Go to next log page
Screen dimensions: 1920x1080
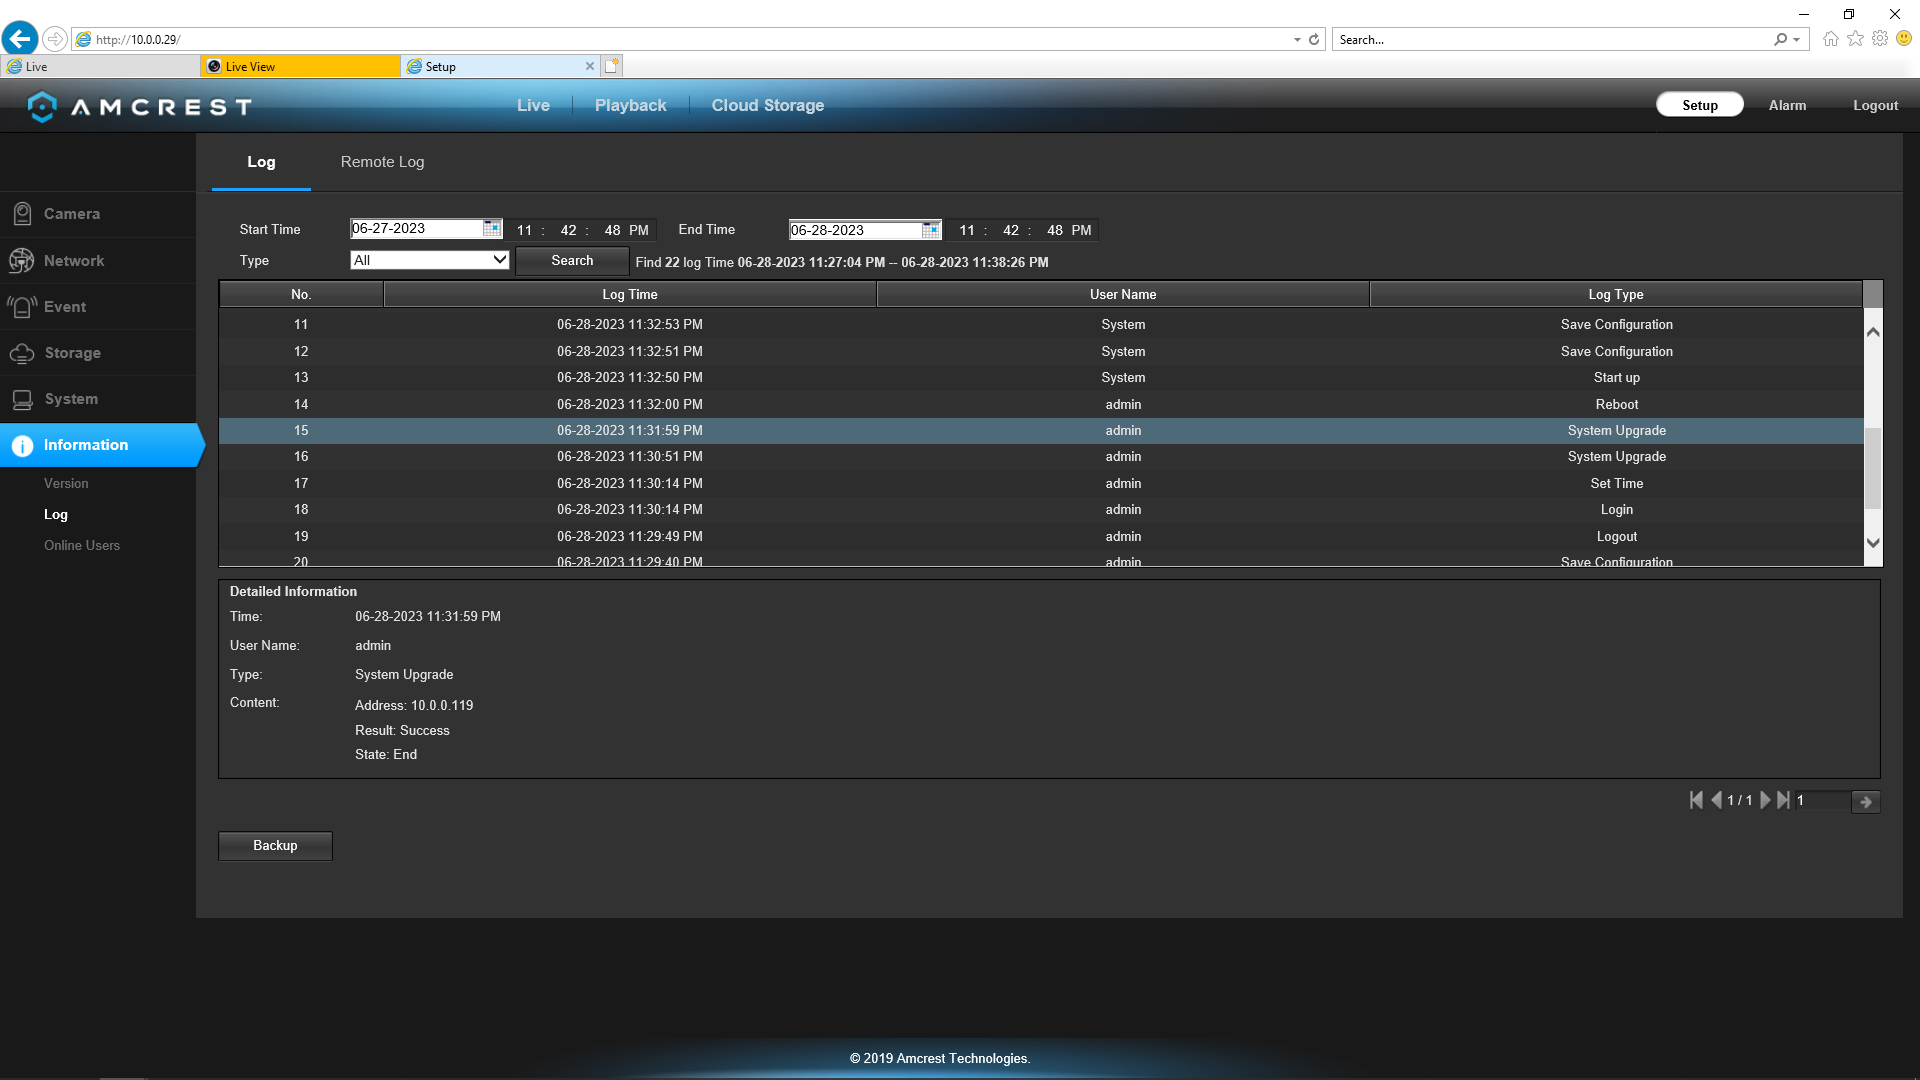[x=1765, y=800]
